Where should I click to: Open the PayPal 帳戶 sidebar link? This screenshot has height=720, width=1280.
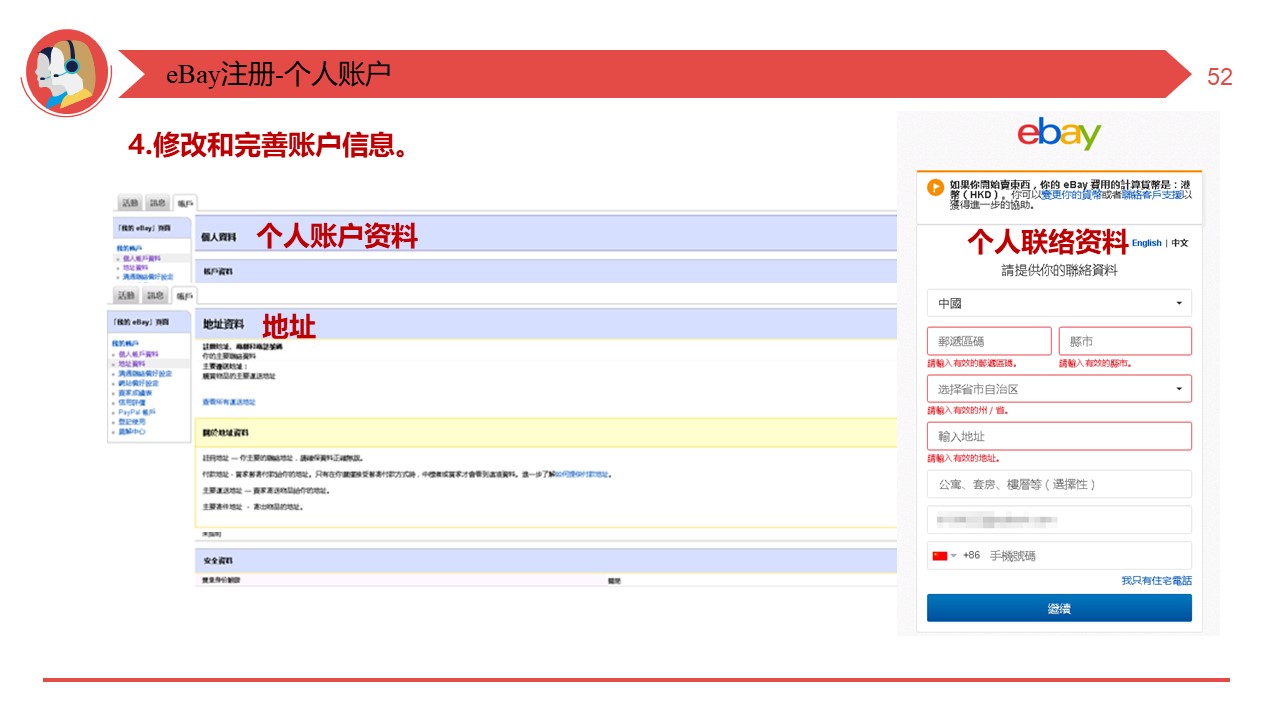pos(136,412)
